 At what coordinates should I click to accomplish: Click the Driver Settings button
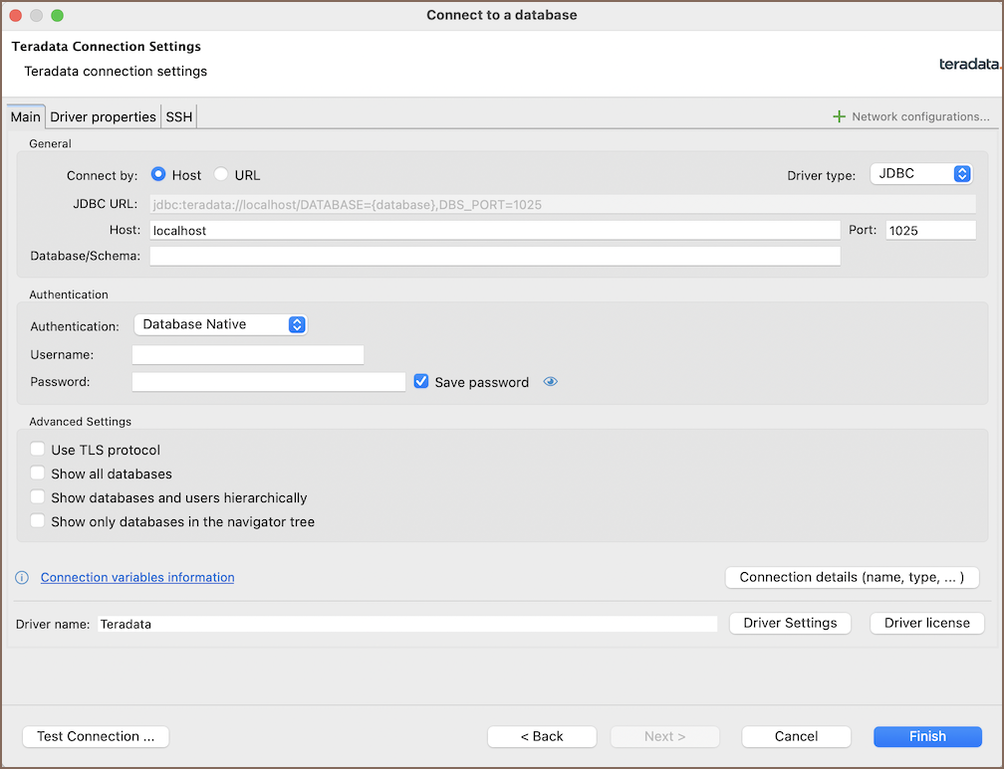[790, 623]
